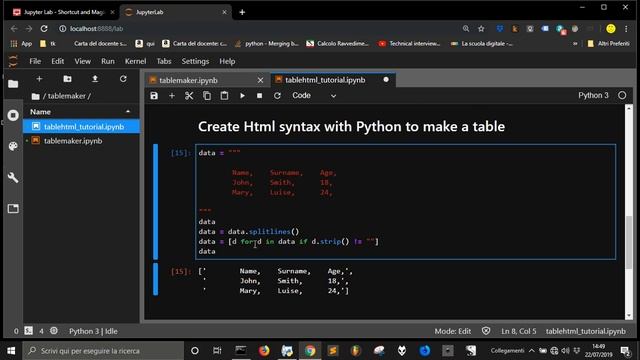
Task: Click the terminals count icon in status bar
Action: [29, 331]
